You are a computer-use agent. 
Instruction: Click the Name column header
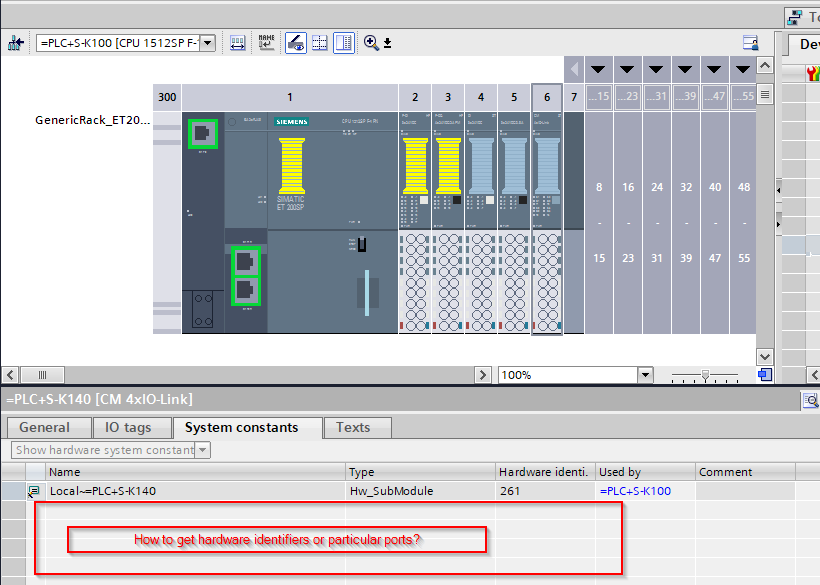click(x=196, y=472)
